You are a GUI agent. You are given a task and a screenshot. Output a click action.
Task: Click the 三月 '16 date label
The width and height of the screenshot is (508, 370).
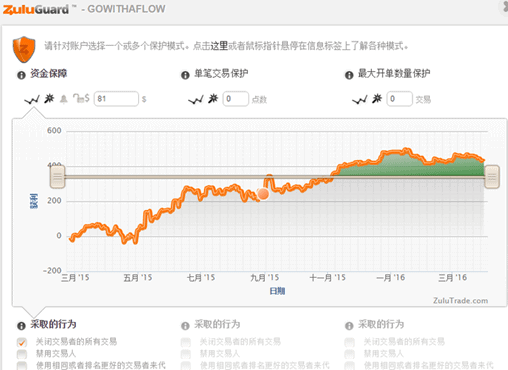(453, 278)
